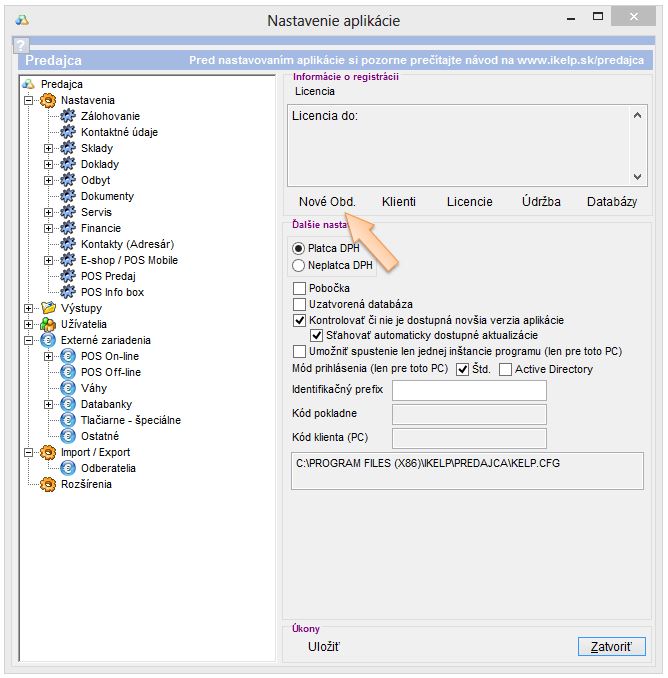668x678 pixels.
Task: Click the Zatvoriť button
Action: click(611, 646)
